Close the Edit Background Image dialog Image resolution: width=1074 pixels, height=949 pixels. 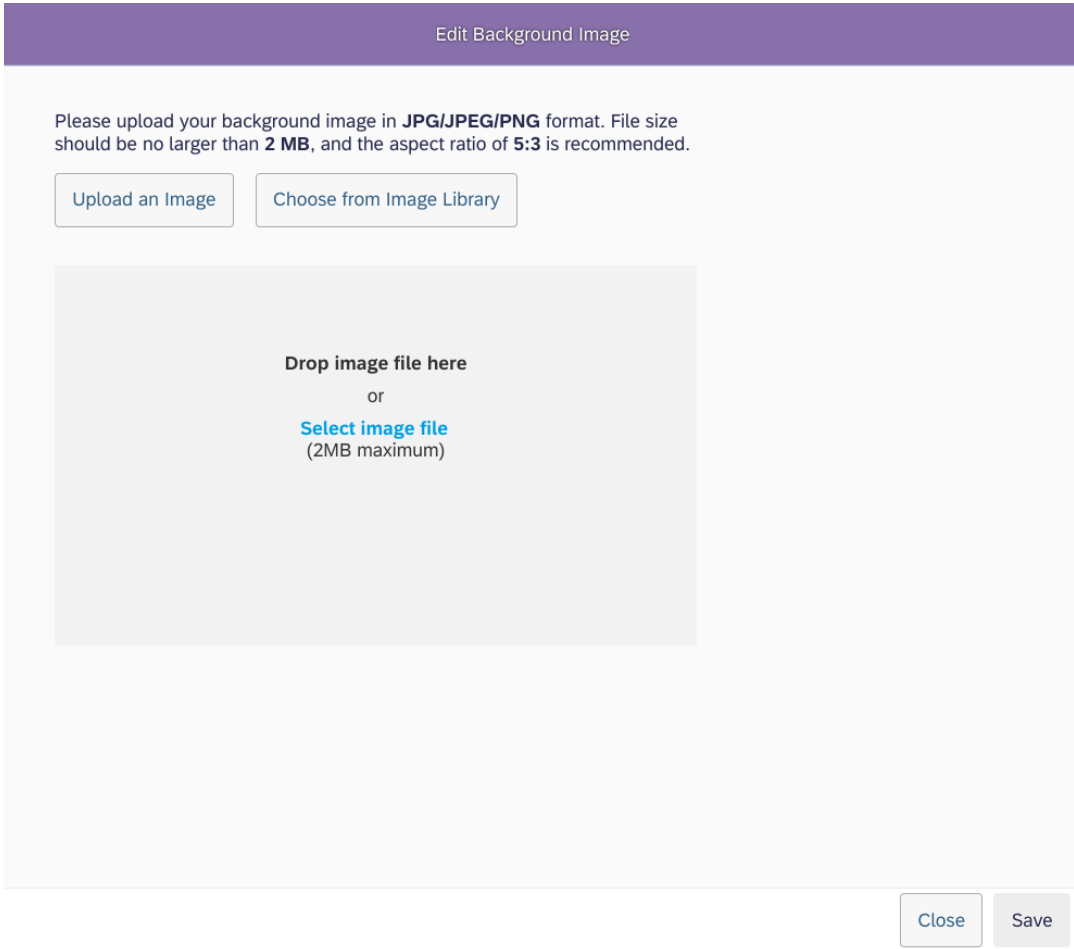point(941,920)
